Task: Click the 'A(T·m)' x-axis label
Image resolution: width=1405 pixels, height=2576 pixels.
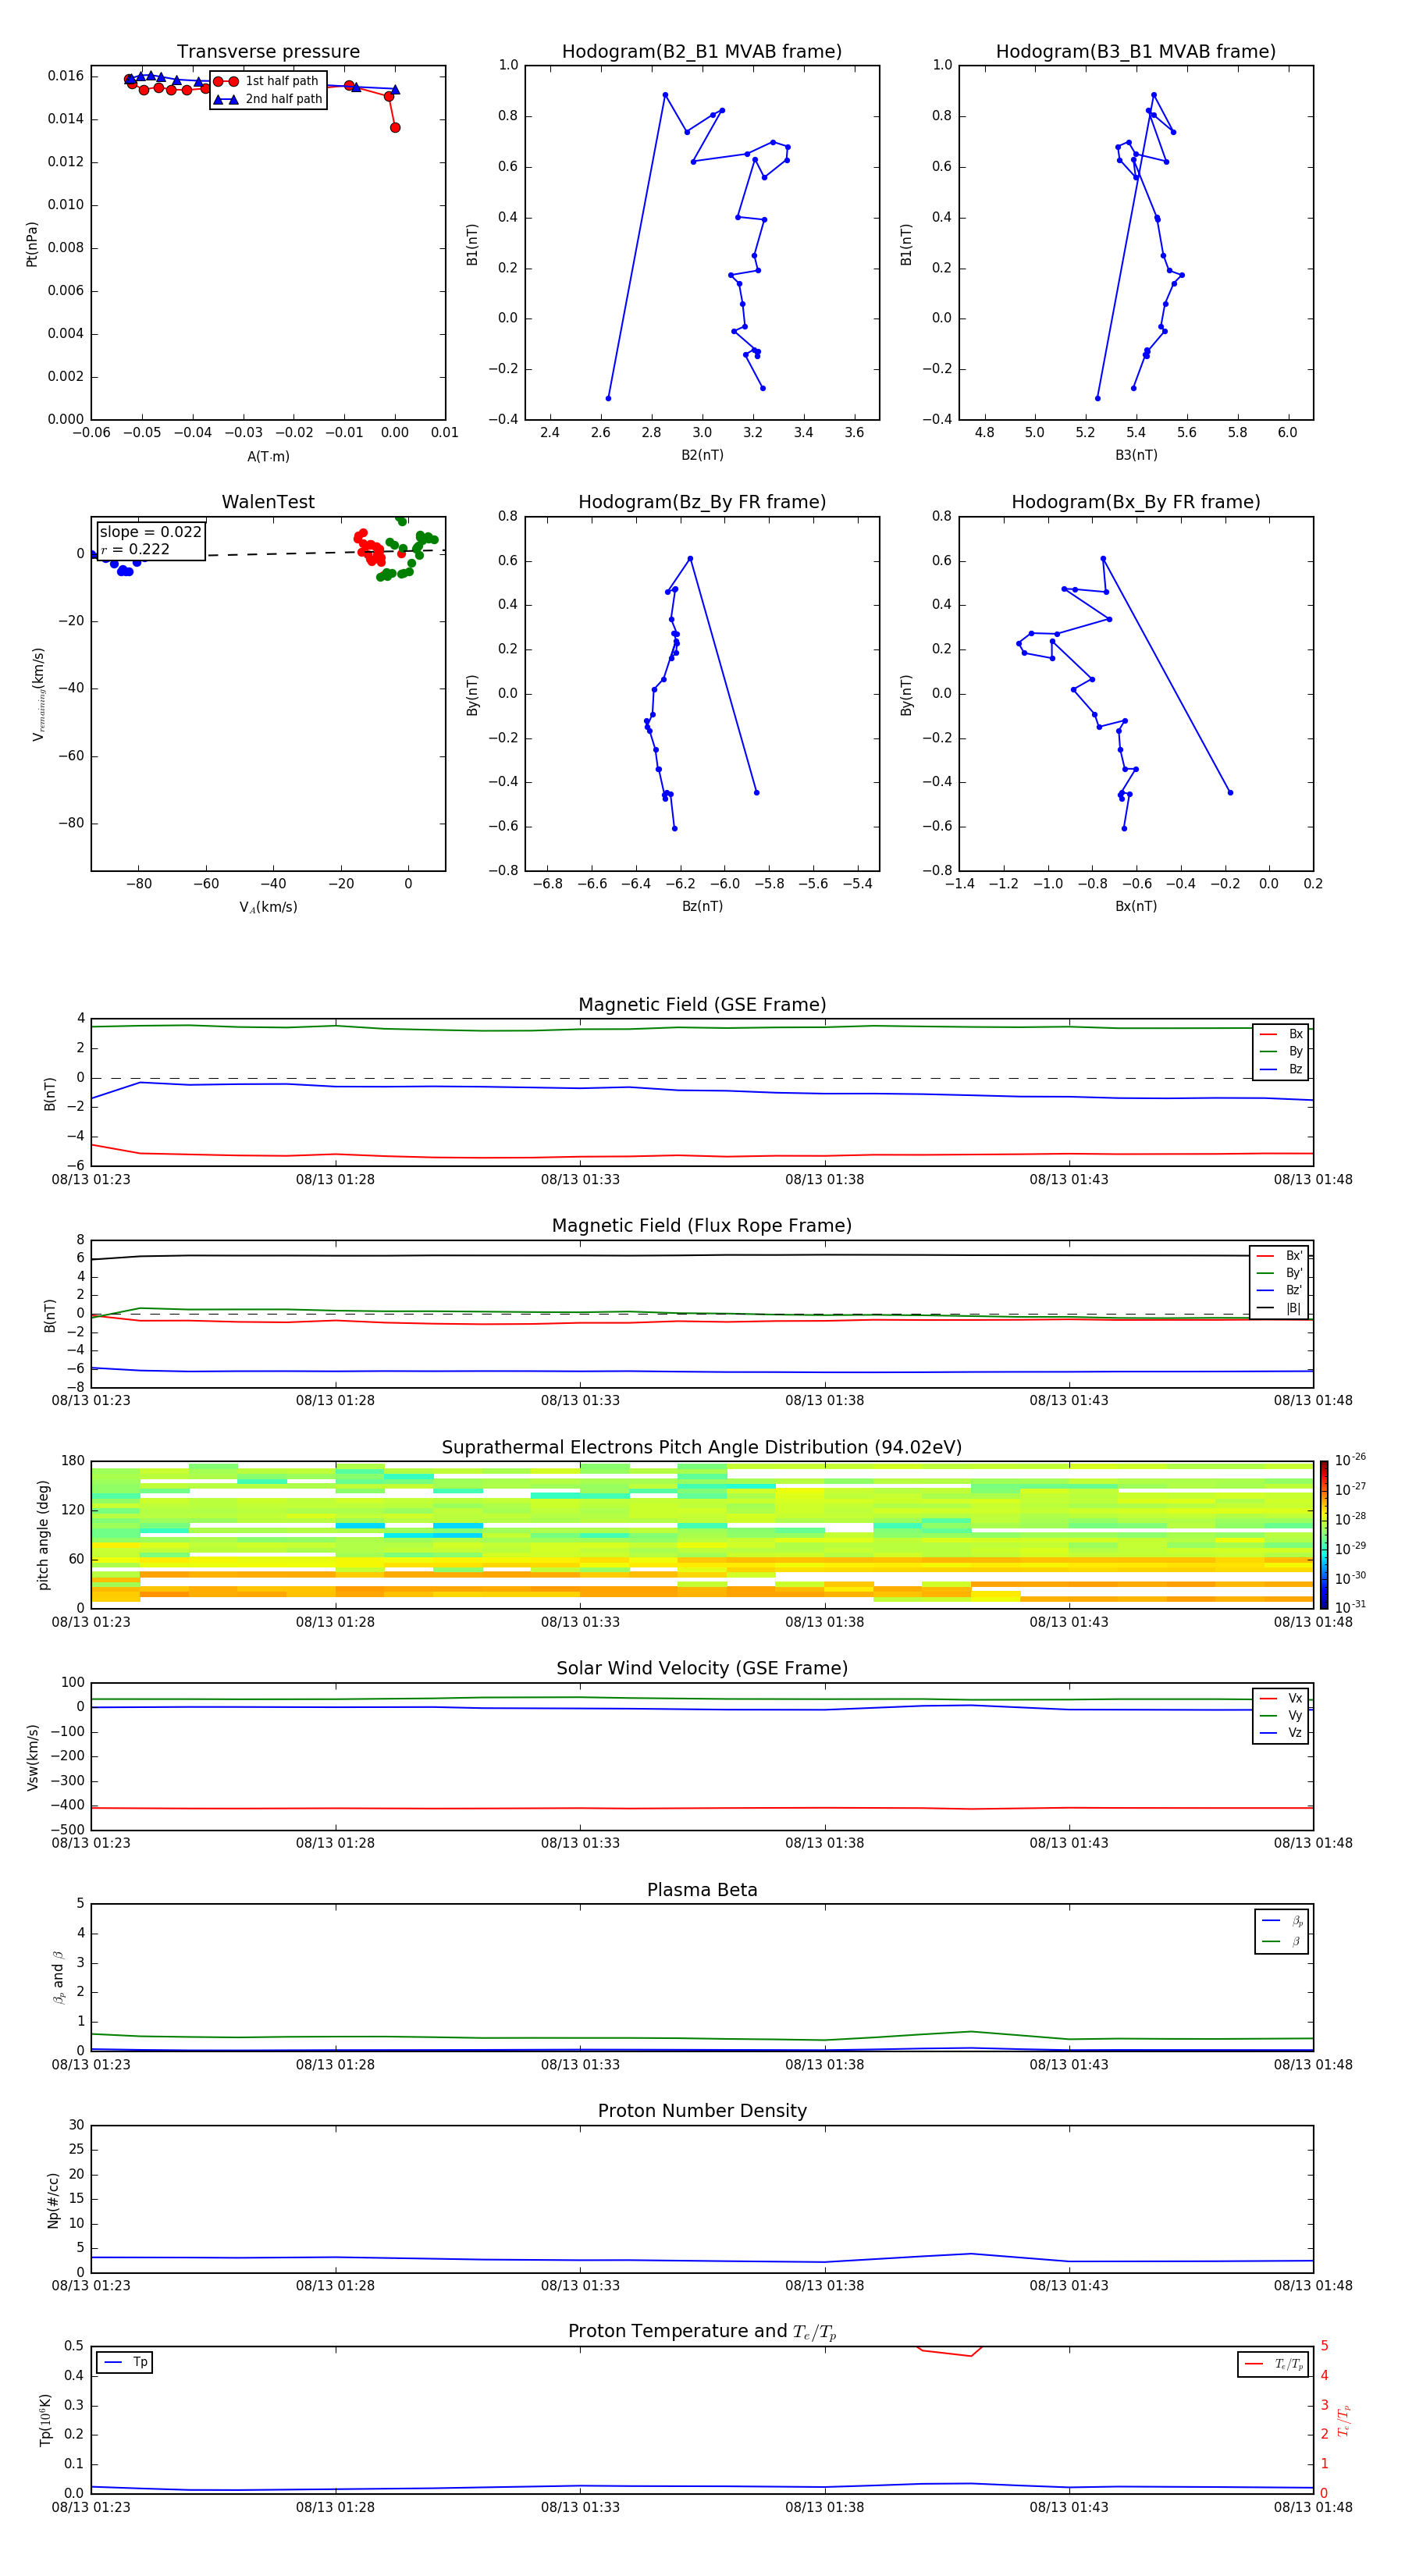Action: pyautogui.click(x=268, y=457)
